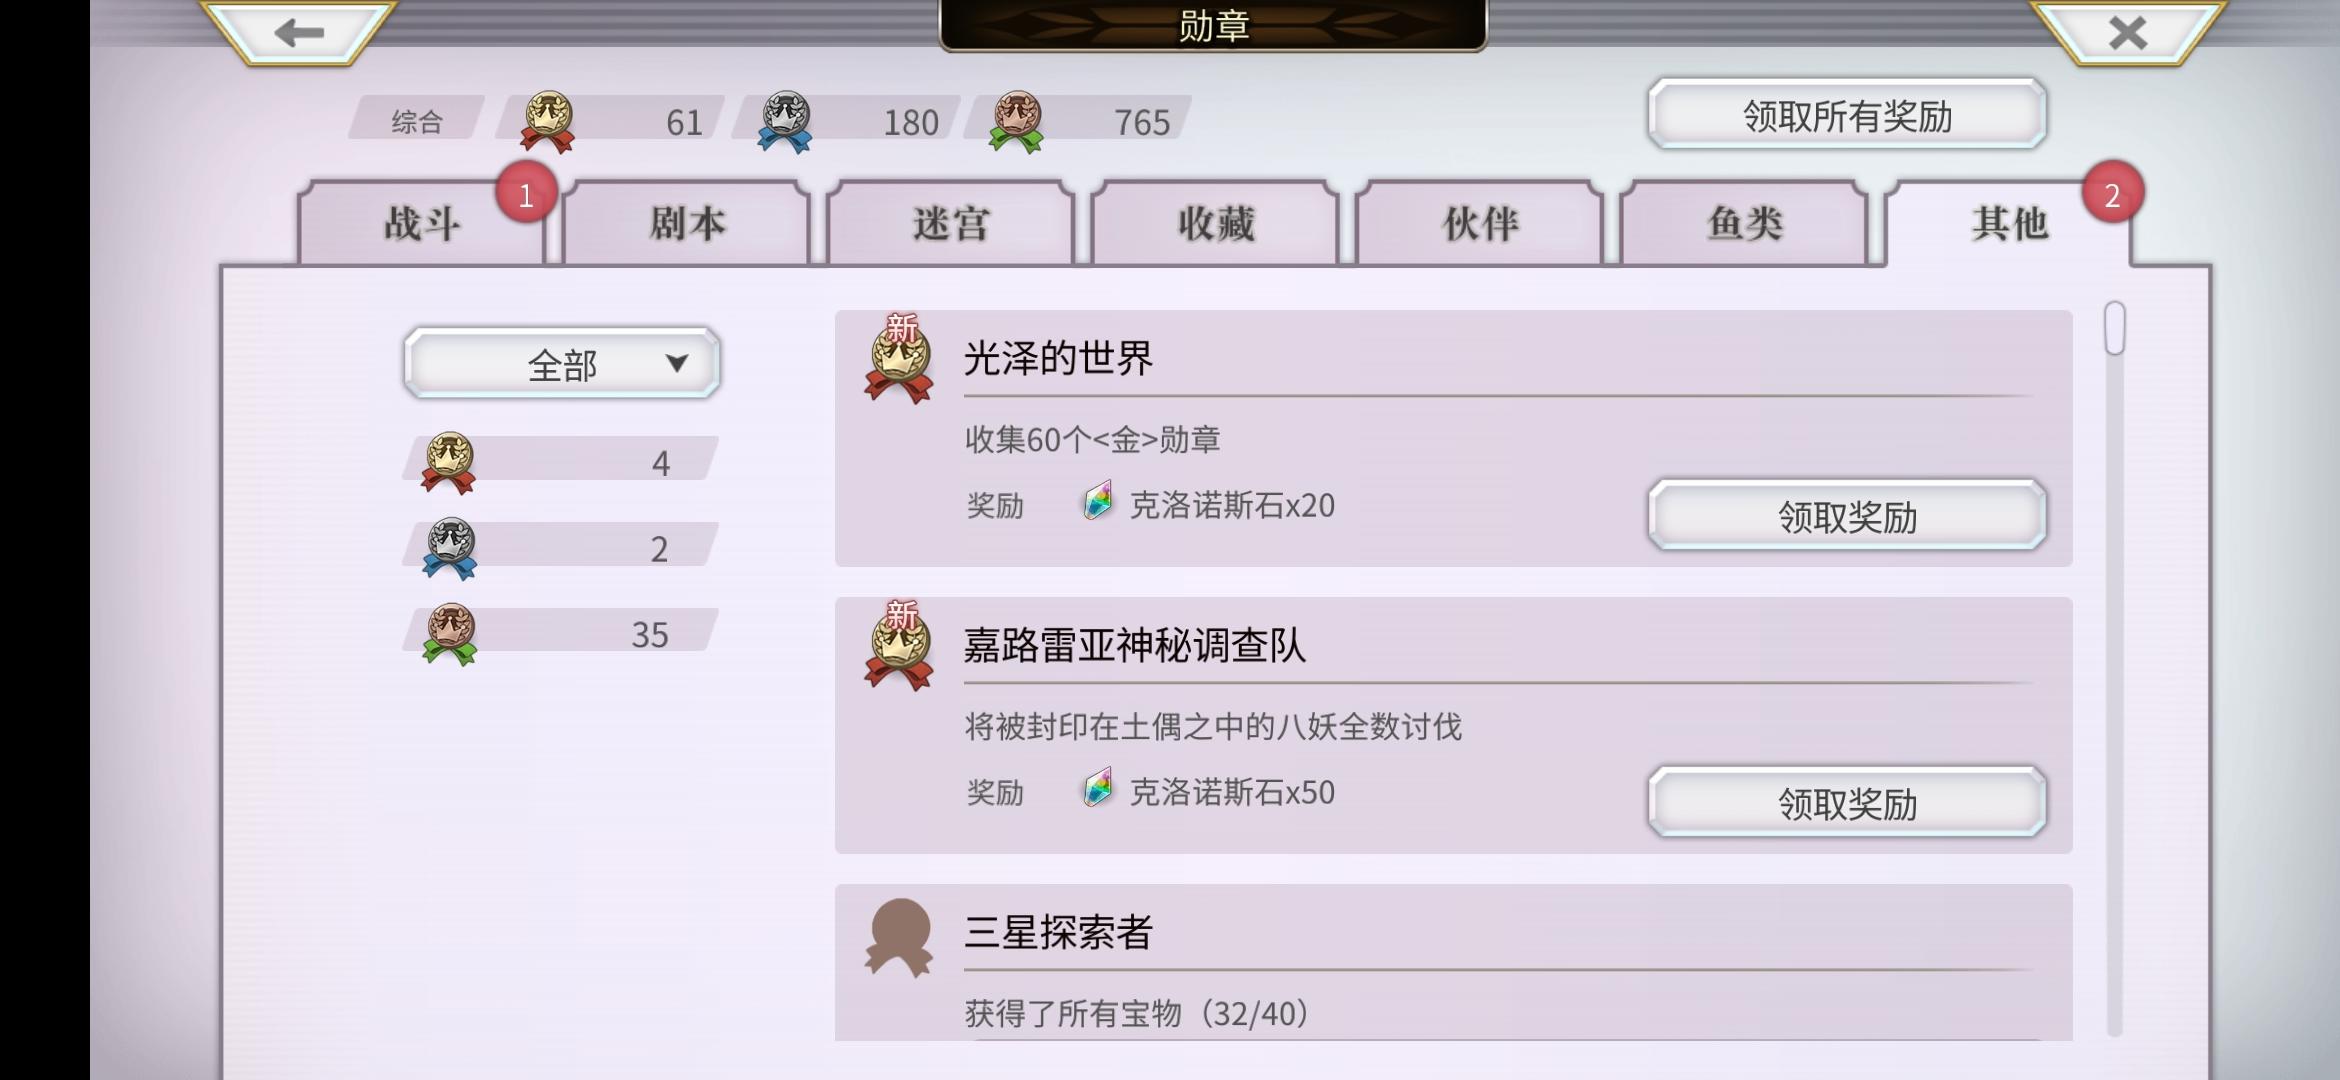Click 领取所有奖励 to claim all rewards
The height and width of the screenshot is (1080, 2340).
(x=1847, y=115)
